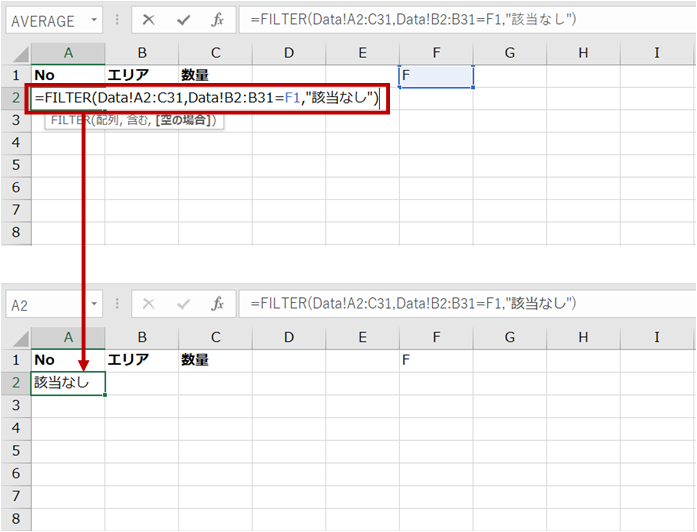Open Insert Function fx beside the A2 name box
The height and width of the screenshot is (532, 697).
click(217, 304)
